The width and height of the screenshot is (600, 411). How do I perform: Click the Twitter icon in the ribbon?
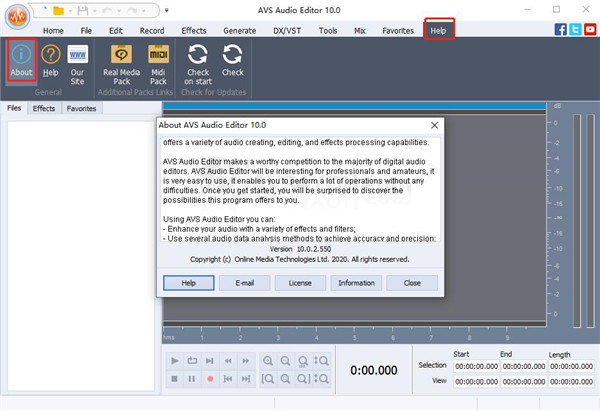tap(575, 31)
